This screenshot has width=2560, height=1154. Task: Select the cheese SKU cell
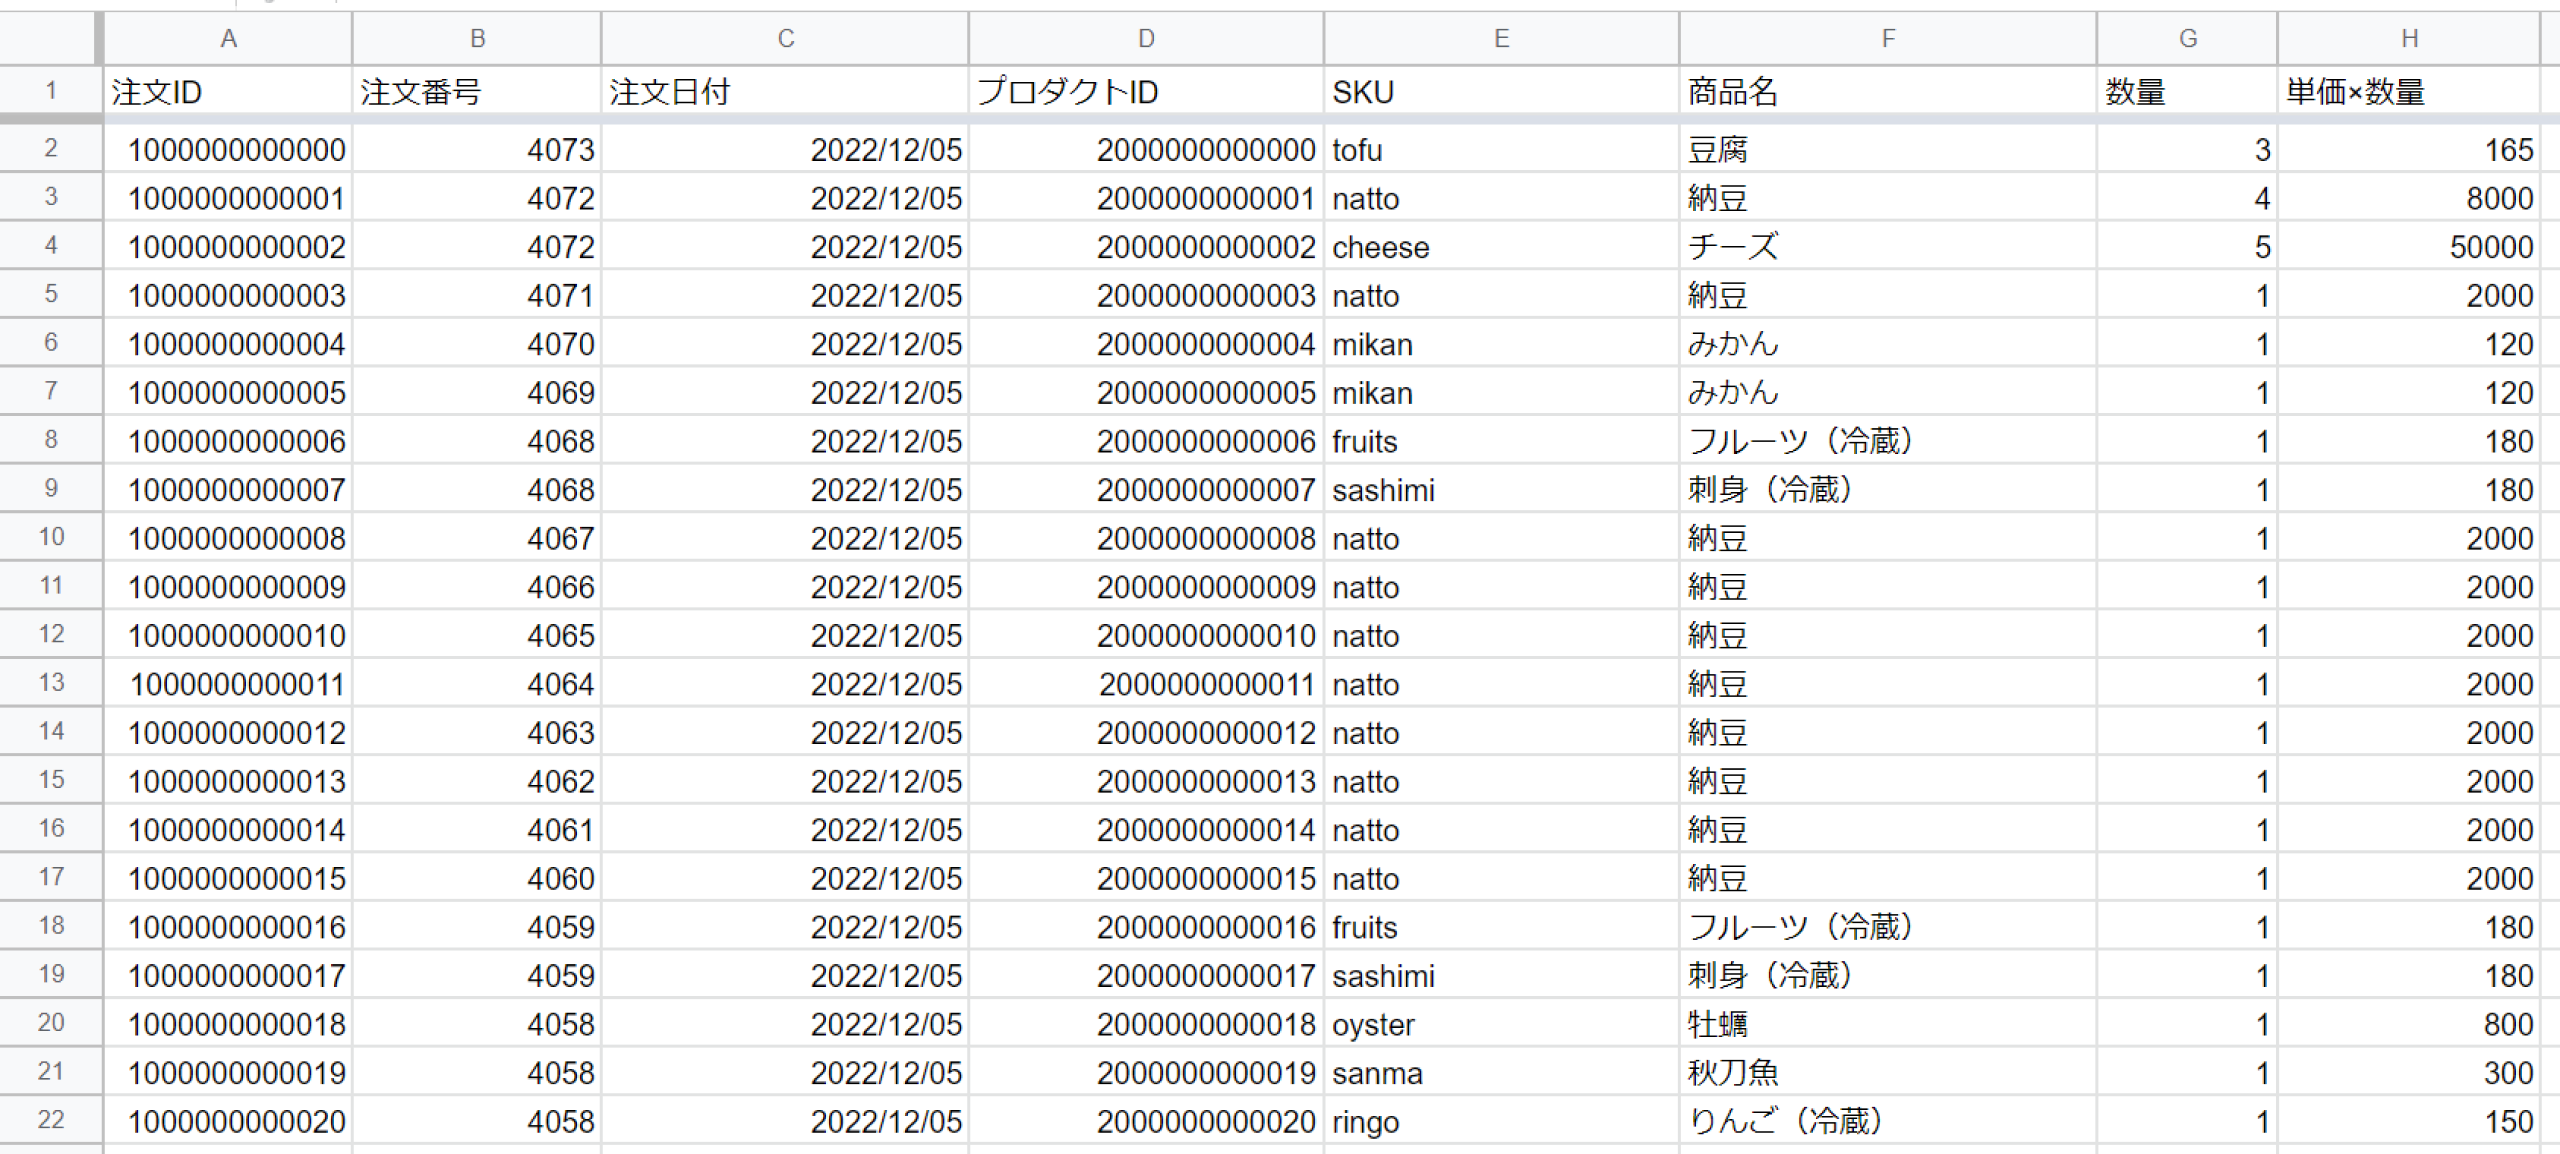(1500, 247)
